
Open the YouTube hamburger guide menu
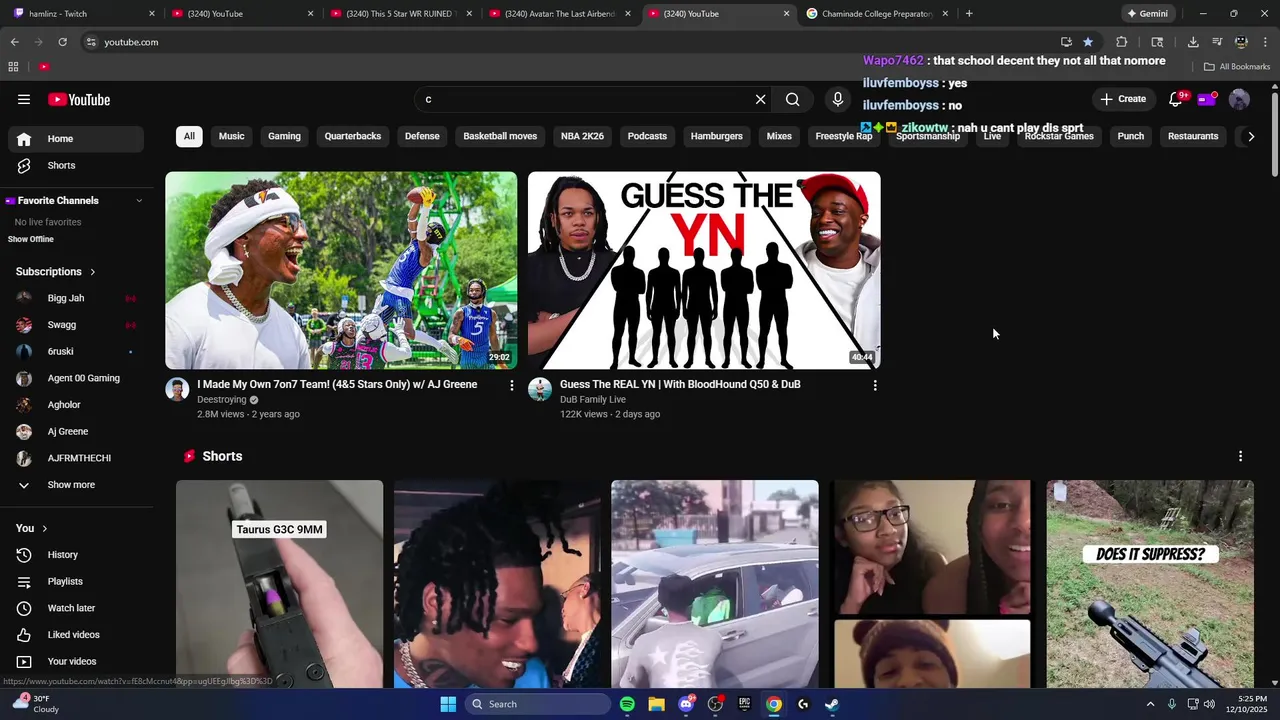24,99
